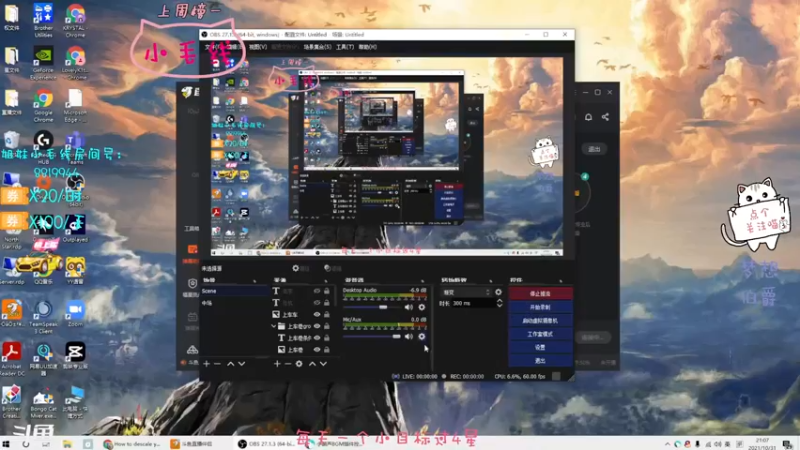Toggle visibility of second text source
The height and width of the screenshot is (450, 800).
(317, 303)
